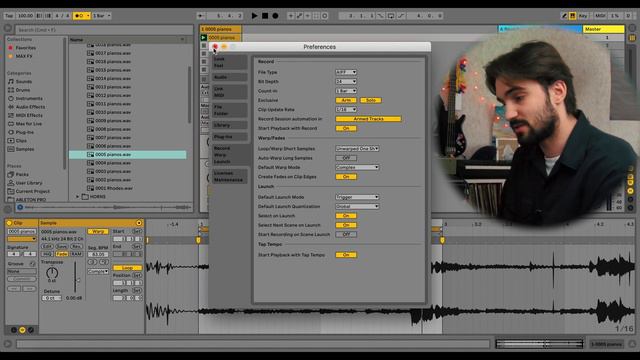Click the Armed Tracks automation button

pyautogui.click(x=368, y=119)
